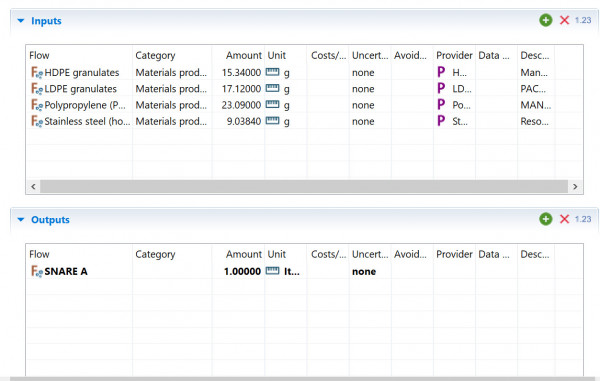Click the unit ruler icon in HDPE row

pyautogui.click(x=272, y=72)
